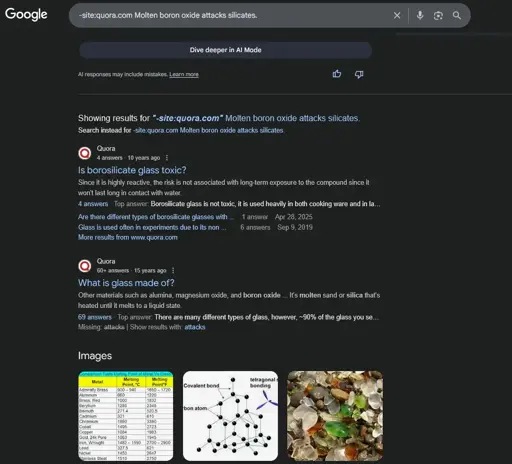Open the melting point table image
The image size is (512, 464).
click(126, 416)
